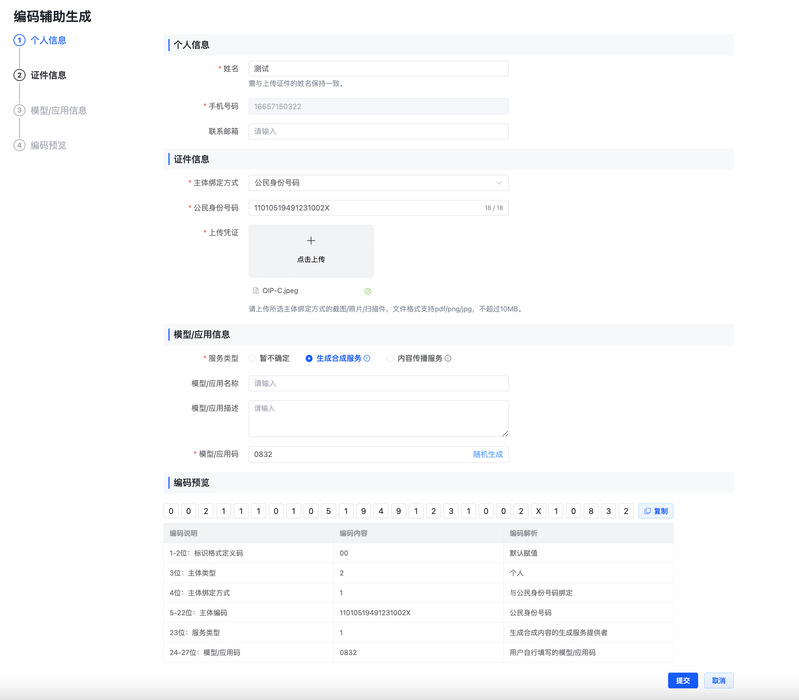The height and width of the screenshot is (700, 799).
Task: Click 随机生成 to generate random code
Action: pyautogui.click(x=488, y=454)
